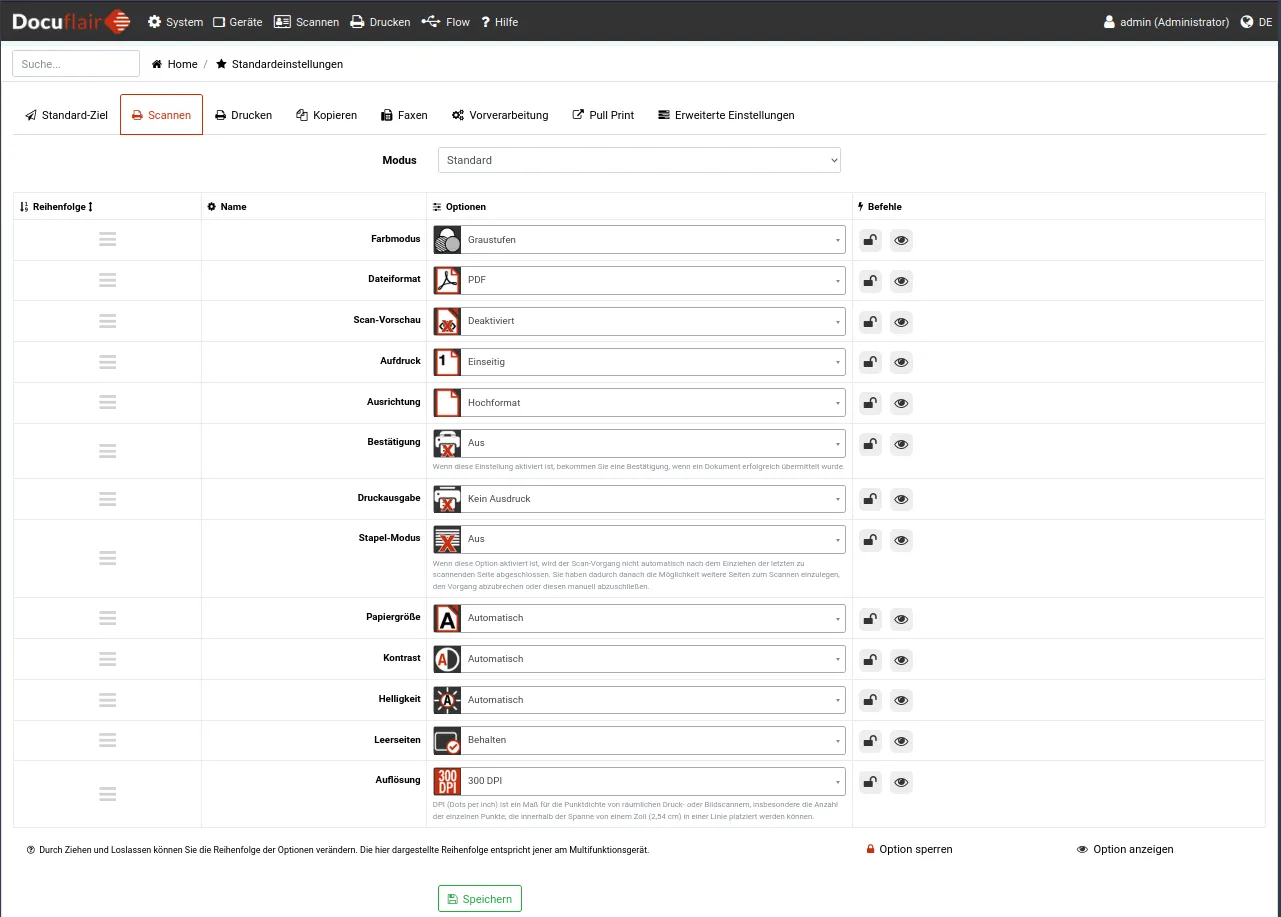Open the Flow menu in top bar
Screen dimensions: 1281x917
pos(446,22)
